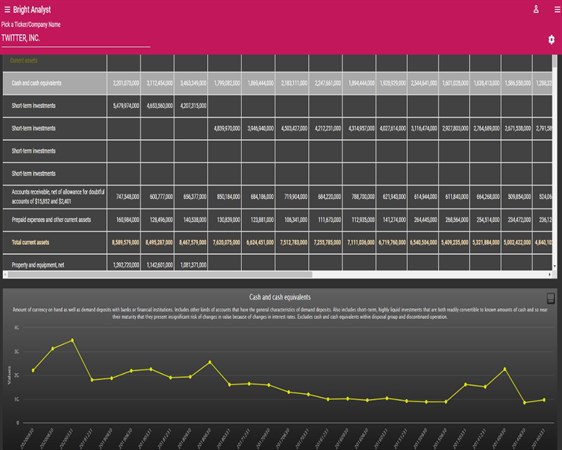This screenshot has width=562, height=450.
Task: Click the vertical scrollbar down arrow
Action: (x=555, y=266)
